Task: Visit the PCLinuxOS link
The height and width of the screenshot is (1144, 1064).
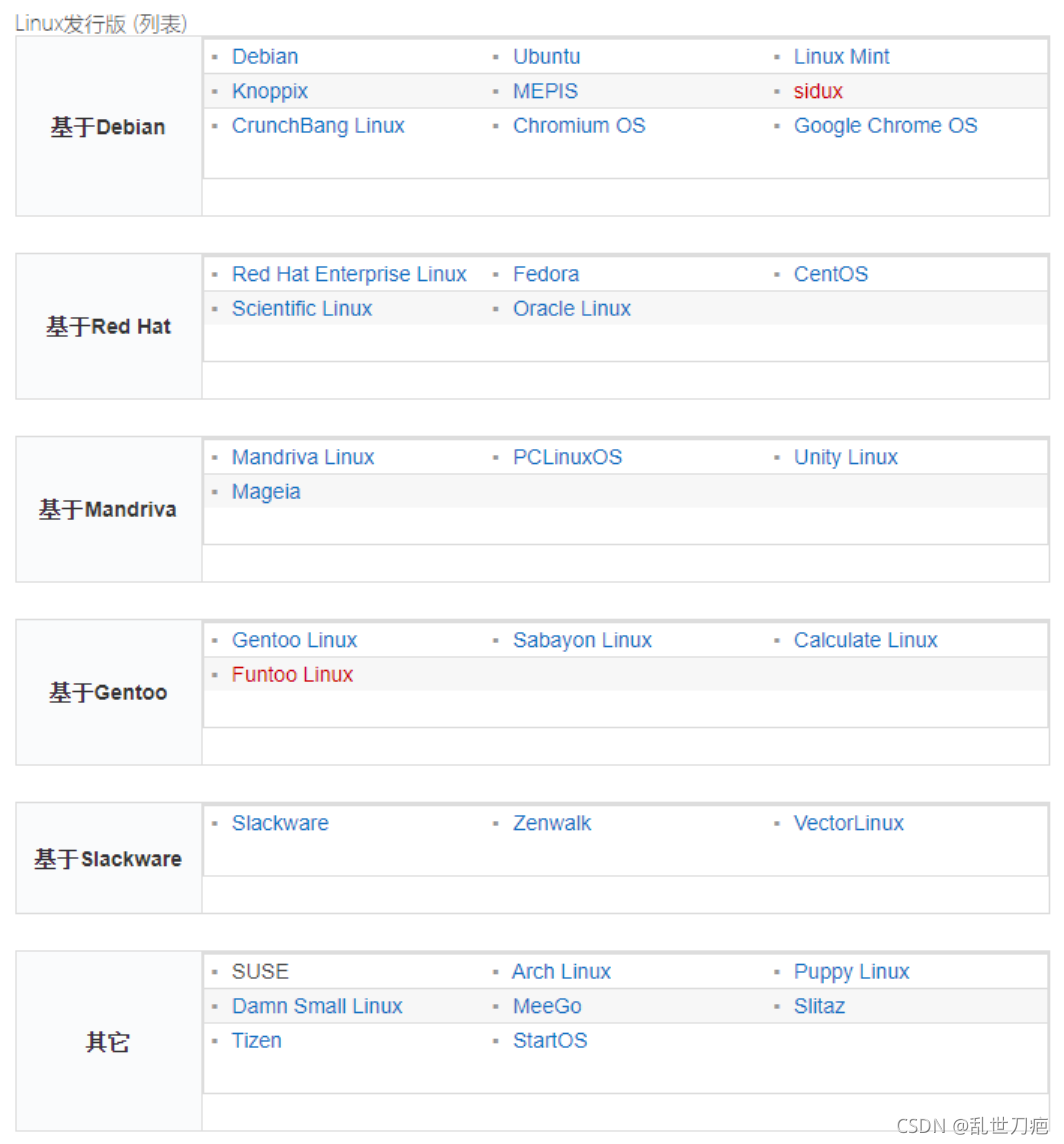Action: point(567,457)
